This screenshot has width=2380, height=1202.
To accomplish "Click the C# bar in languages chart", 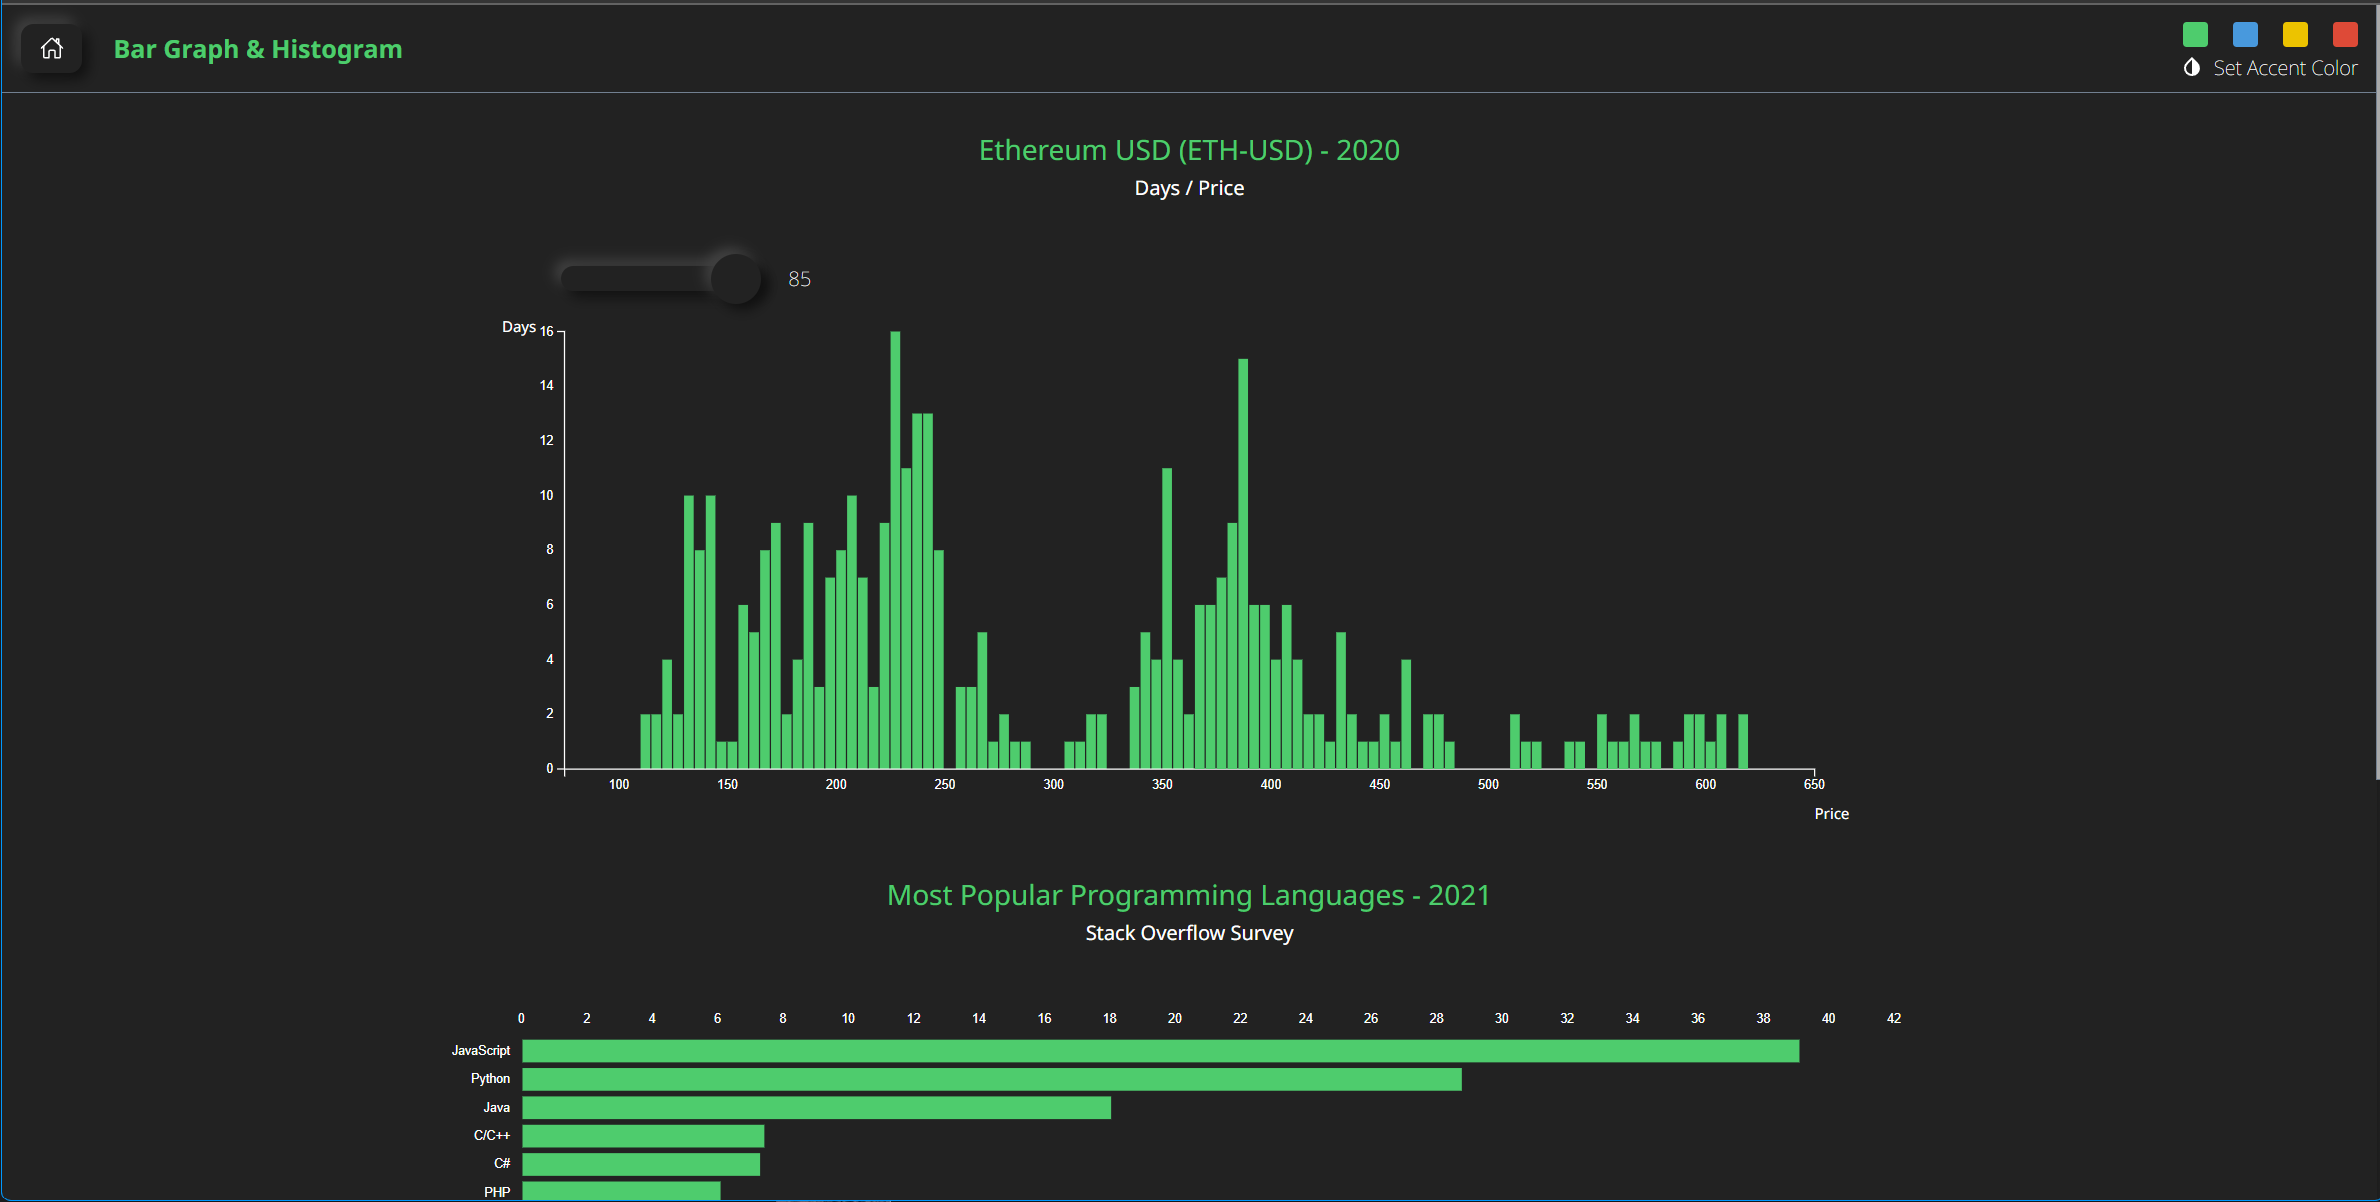I will click(x=641, y=1164).
